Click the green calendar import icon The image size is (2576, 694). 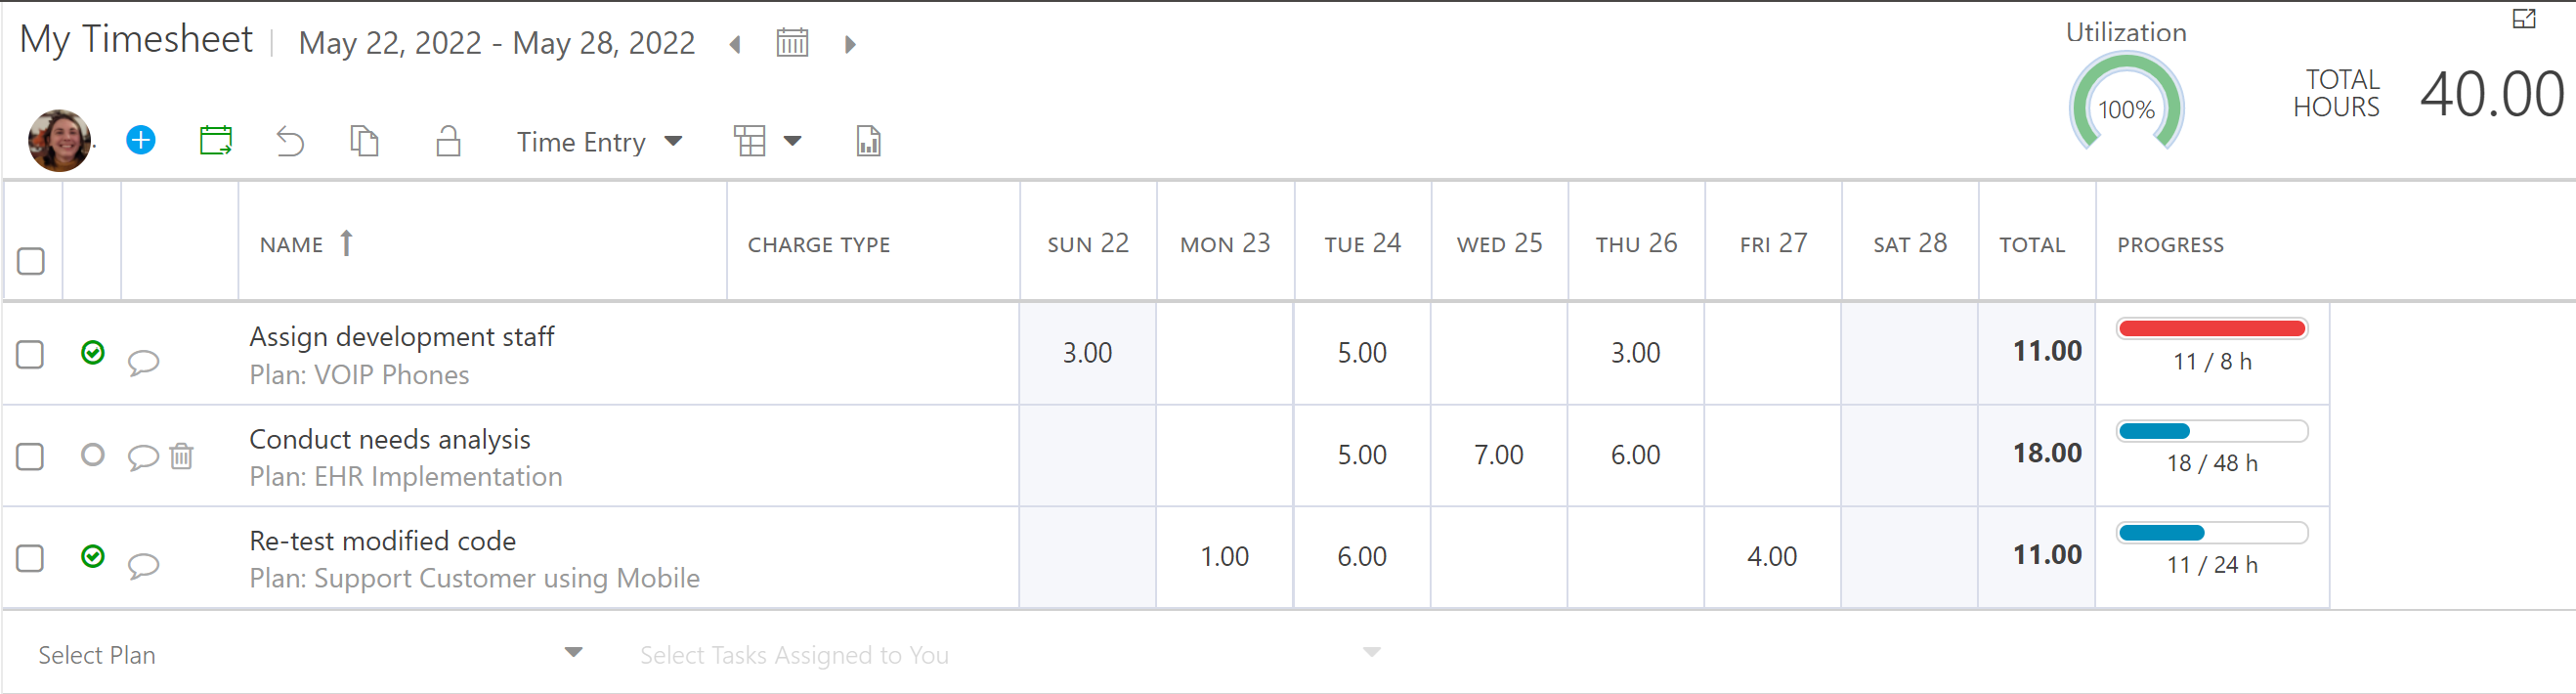(216, 140)
